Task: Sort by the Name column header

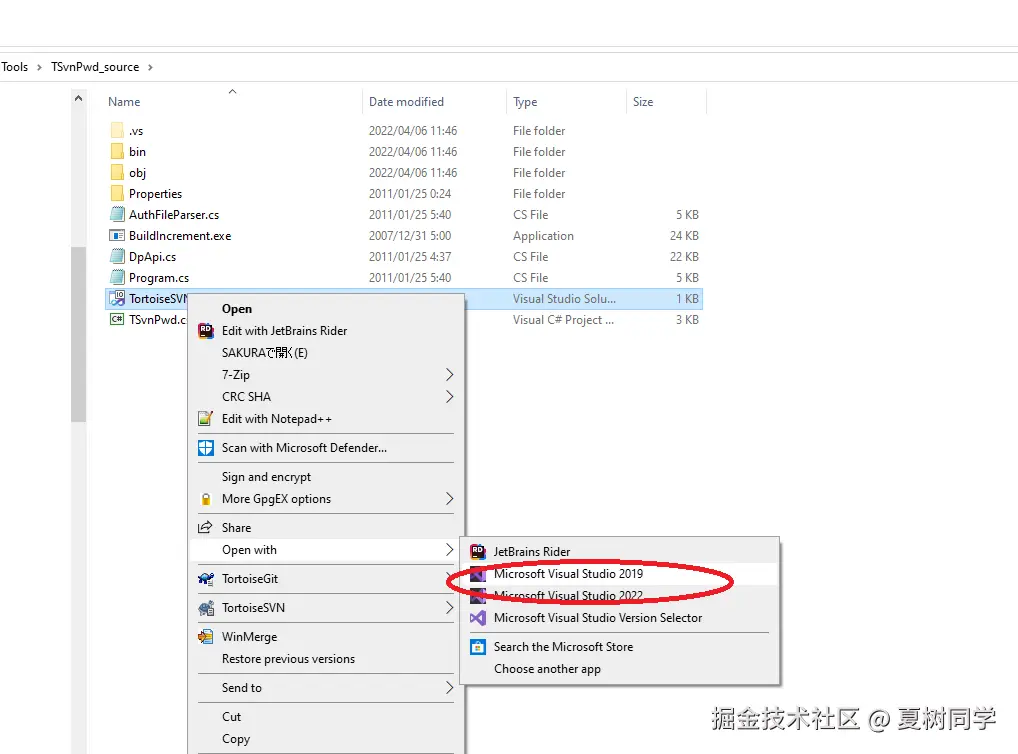Action: pos(124,102)
